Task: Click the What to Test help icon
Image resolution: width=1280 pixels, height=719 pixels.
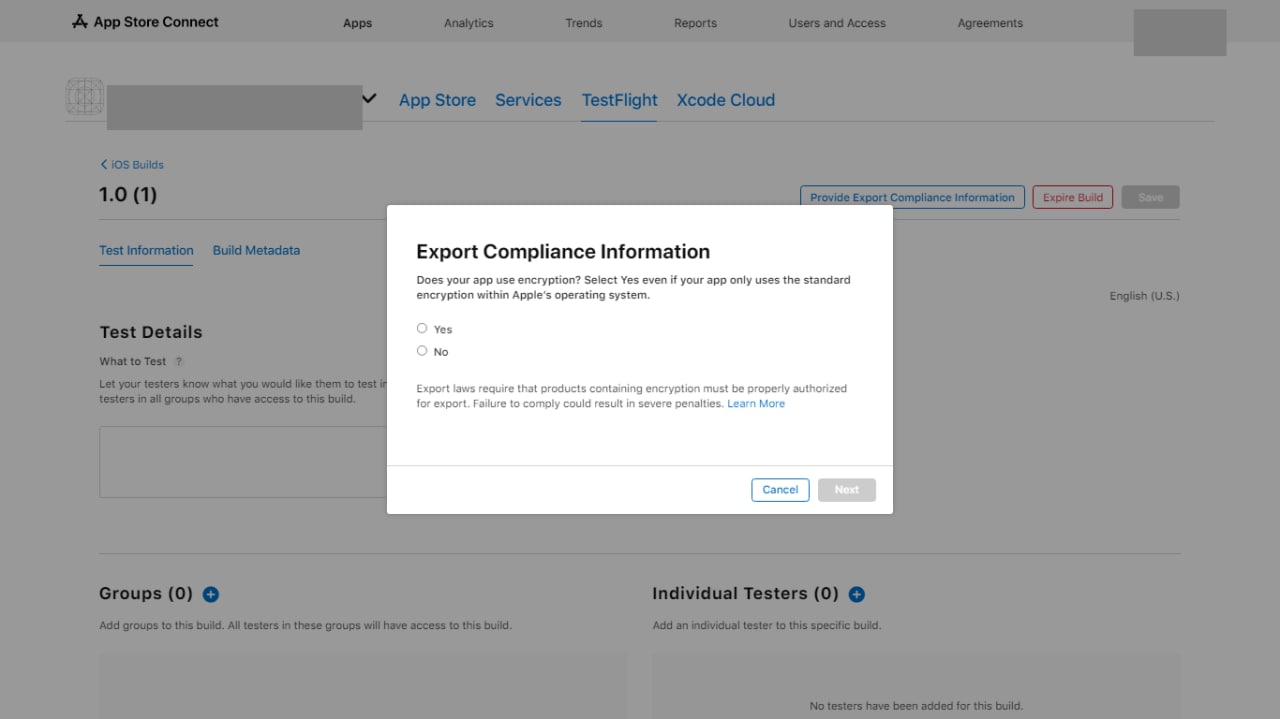Action: click(x=179, y=361)
